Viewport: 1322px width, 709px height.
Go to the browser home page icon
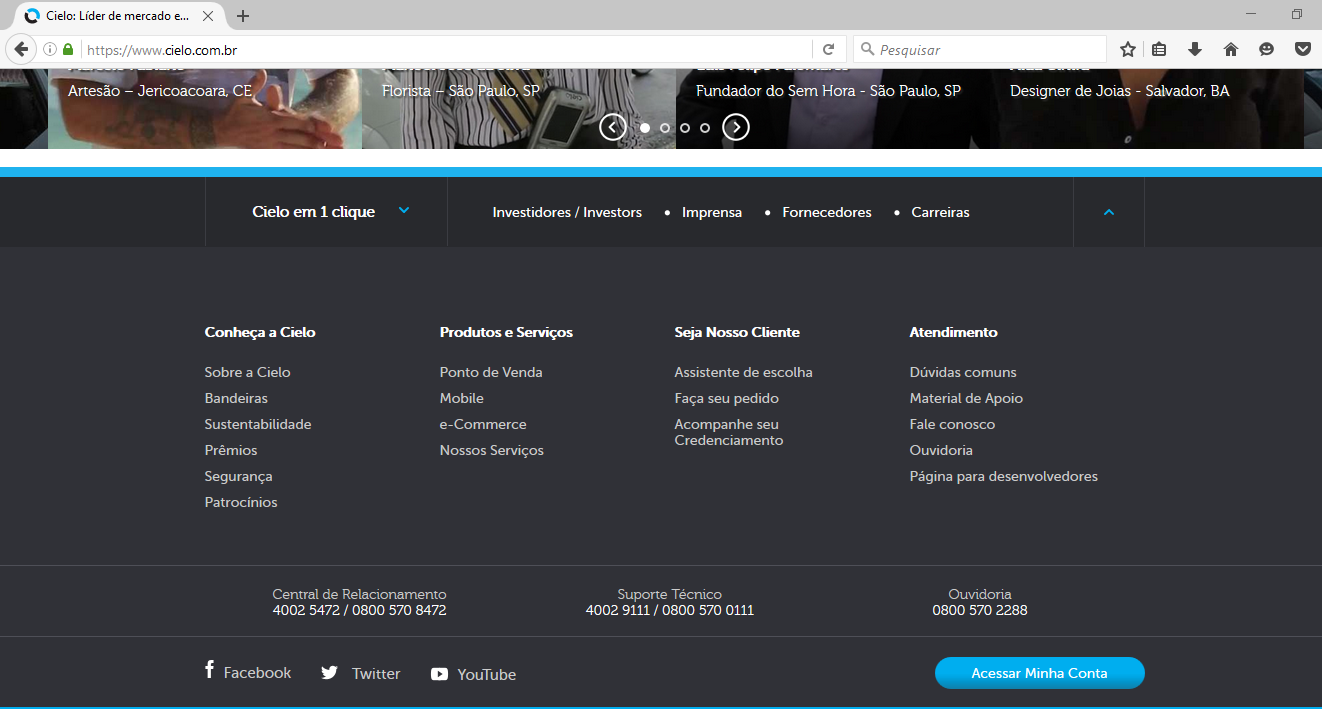tap(1231, 49)
